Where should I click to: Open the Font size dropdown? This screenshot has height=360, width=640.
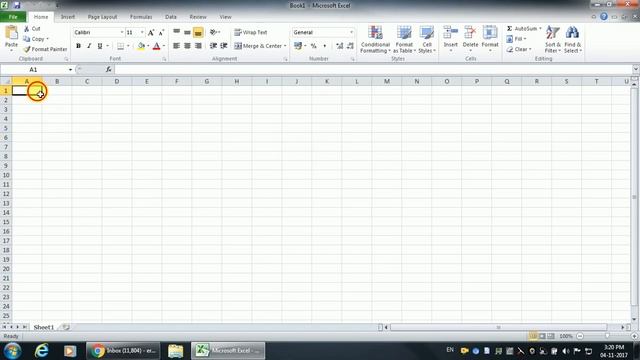pyautogui.click(x=142, y=32)
